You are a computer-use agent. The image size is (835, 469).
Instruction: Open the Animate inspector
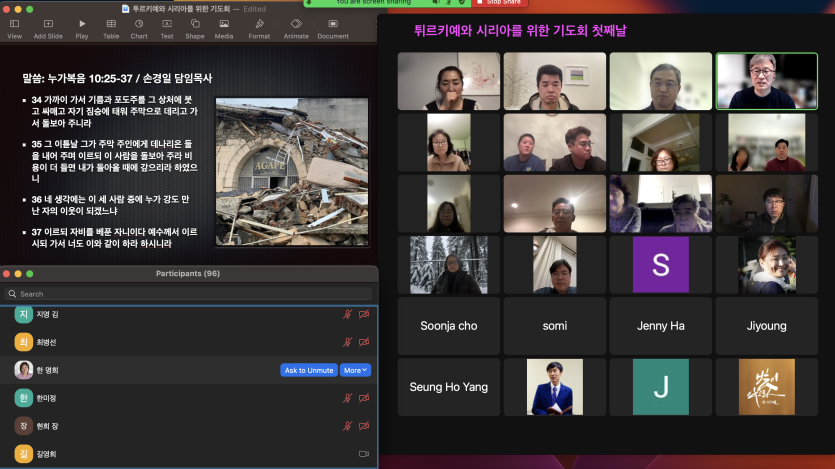pos(296,29)
